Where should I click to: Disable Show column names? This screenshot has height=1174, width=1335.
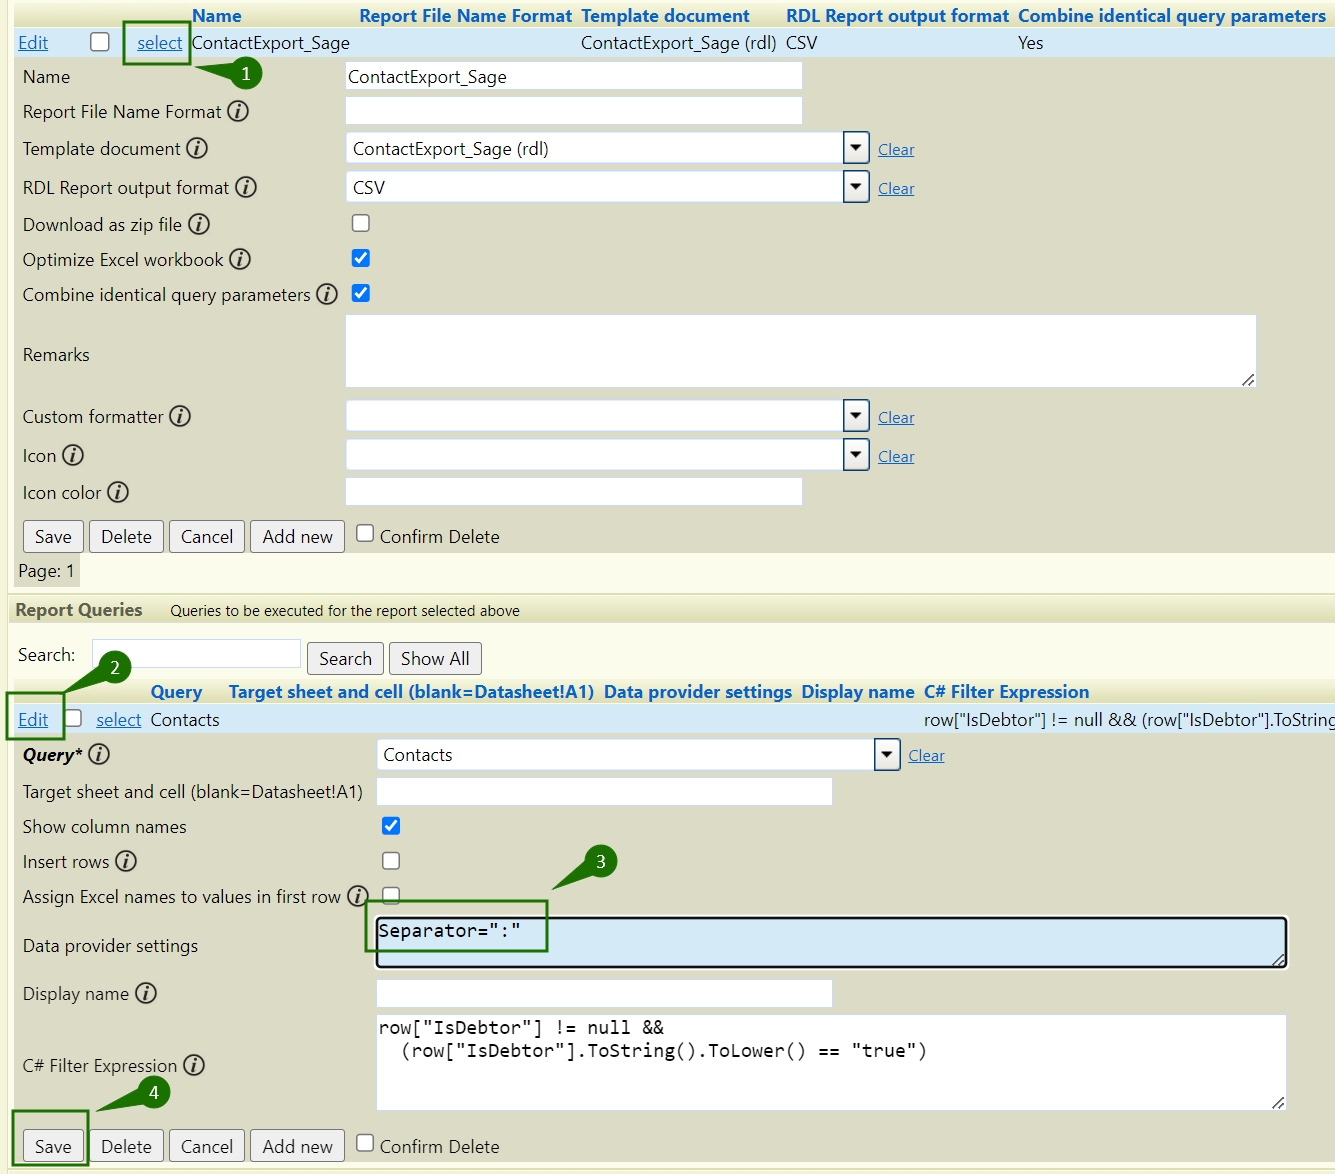tap(390, 826)
